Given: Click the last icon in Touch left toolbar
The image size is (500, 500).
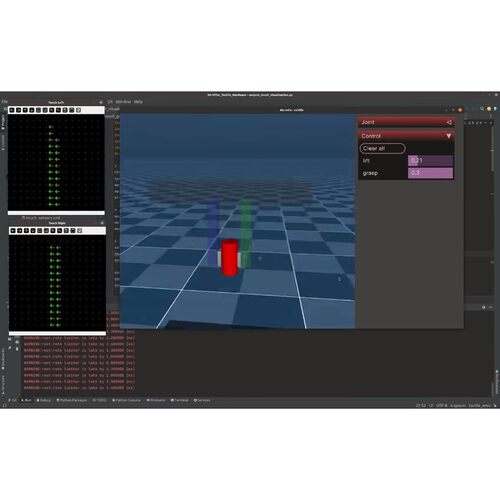Looking at the screenshot, I should coord(78,110).
